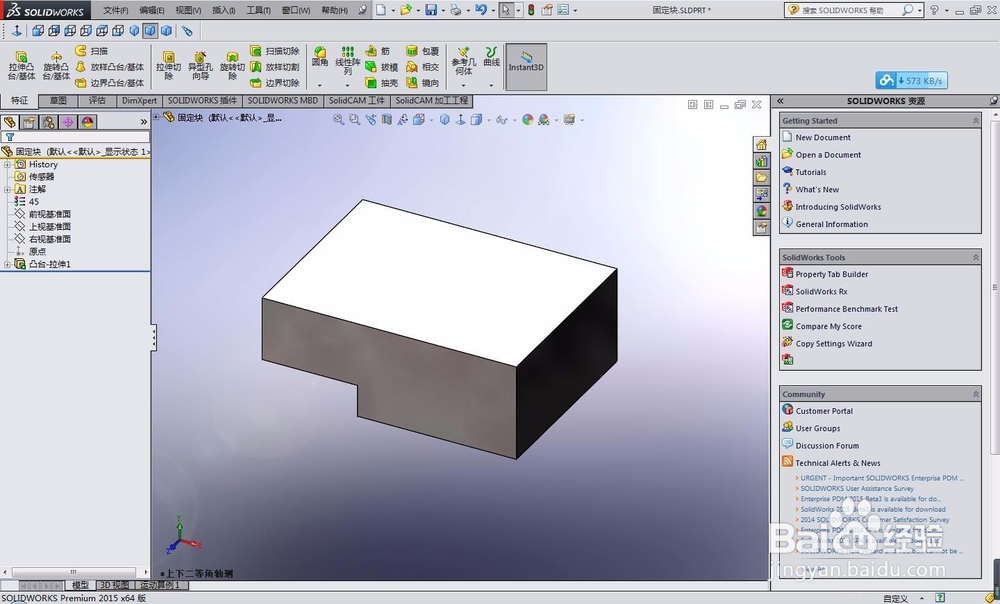Select the Wrap (包覆) tool
1000x604 pixels.
click(x=423, y=51)
